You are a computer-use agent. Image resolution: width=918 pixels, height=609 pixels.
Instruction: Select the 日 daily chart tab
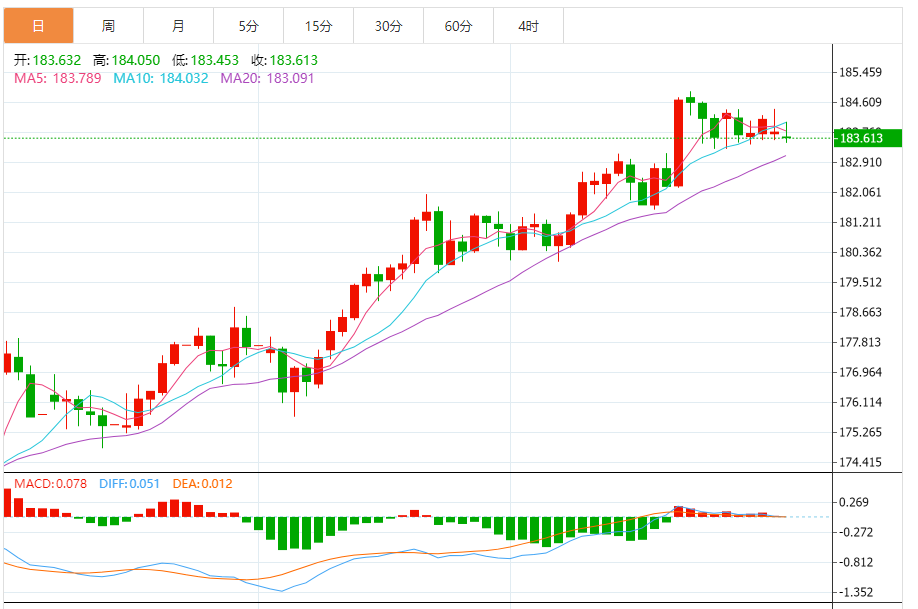38,26
